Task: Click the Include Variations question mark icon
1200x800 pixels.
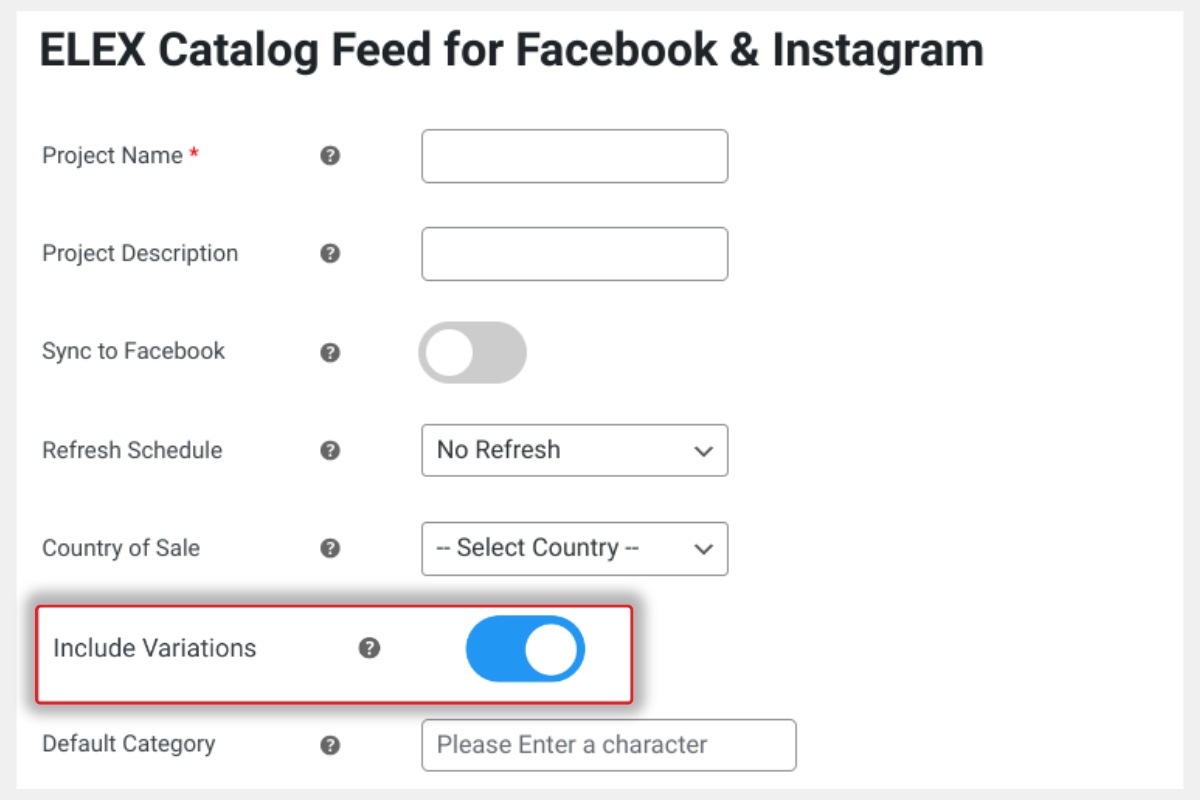Action: click(x=369, y=648)
